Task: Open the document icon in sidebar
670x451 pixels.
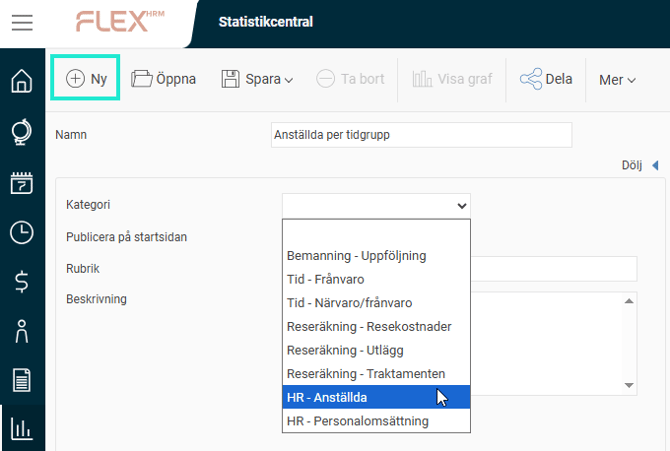Action: coord(21,380)
